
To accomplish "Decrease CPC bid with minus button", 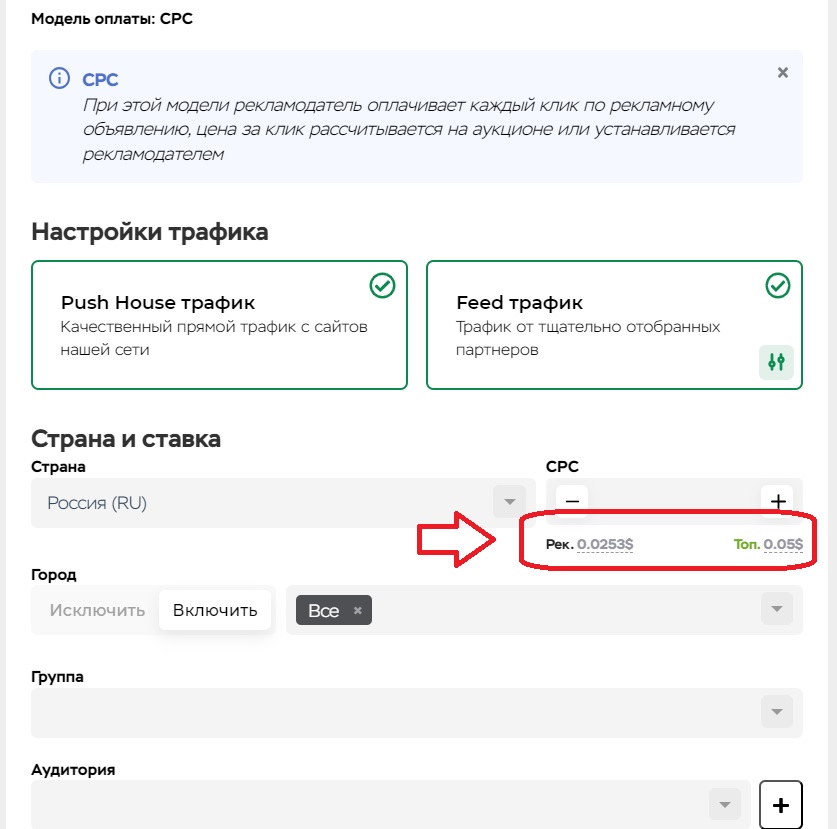I will pyautogui.click(x=572, y=501).
